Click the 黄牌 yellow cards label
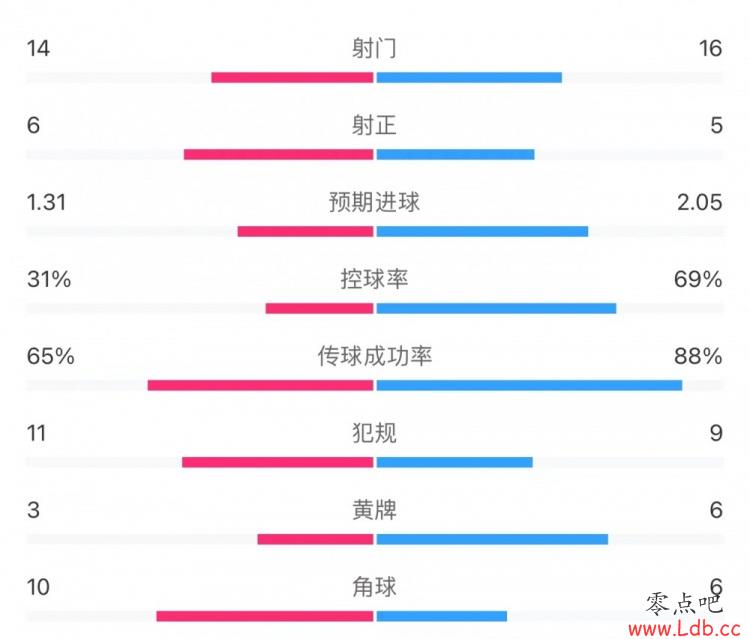The width and height of the screenshot is (750, 639). tap(374, 510)
